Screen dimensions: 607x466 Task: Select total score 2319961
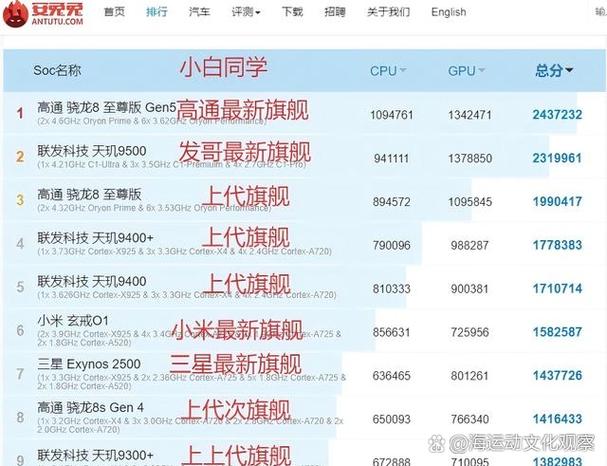click(x=557, y=158)
